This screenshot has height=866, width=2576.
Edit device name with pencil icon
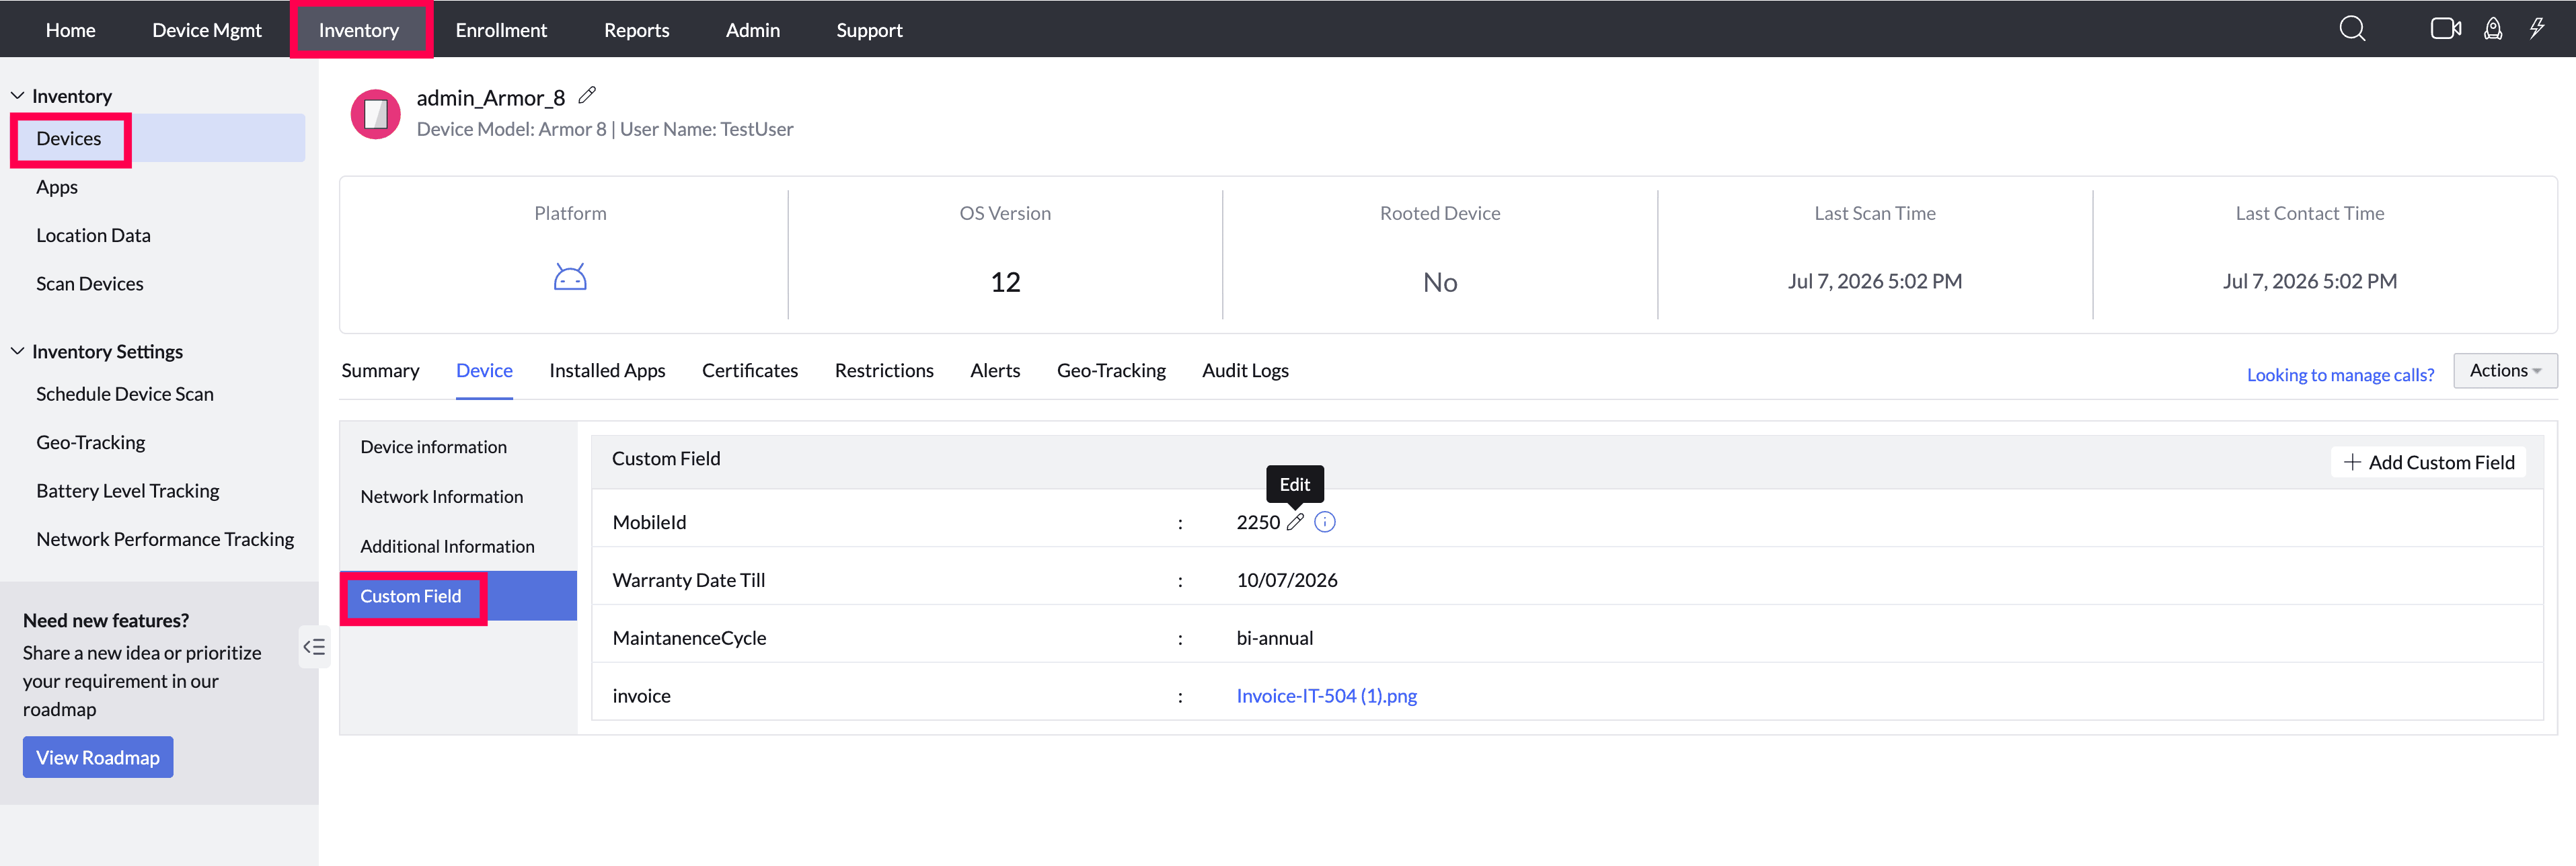pos(587,95)
